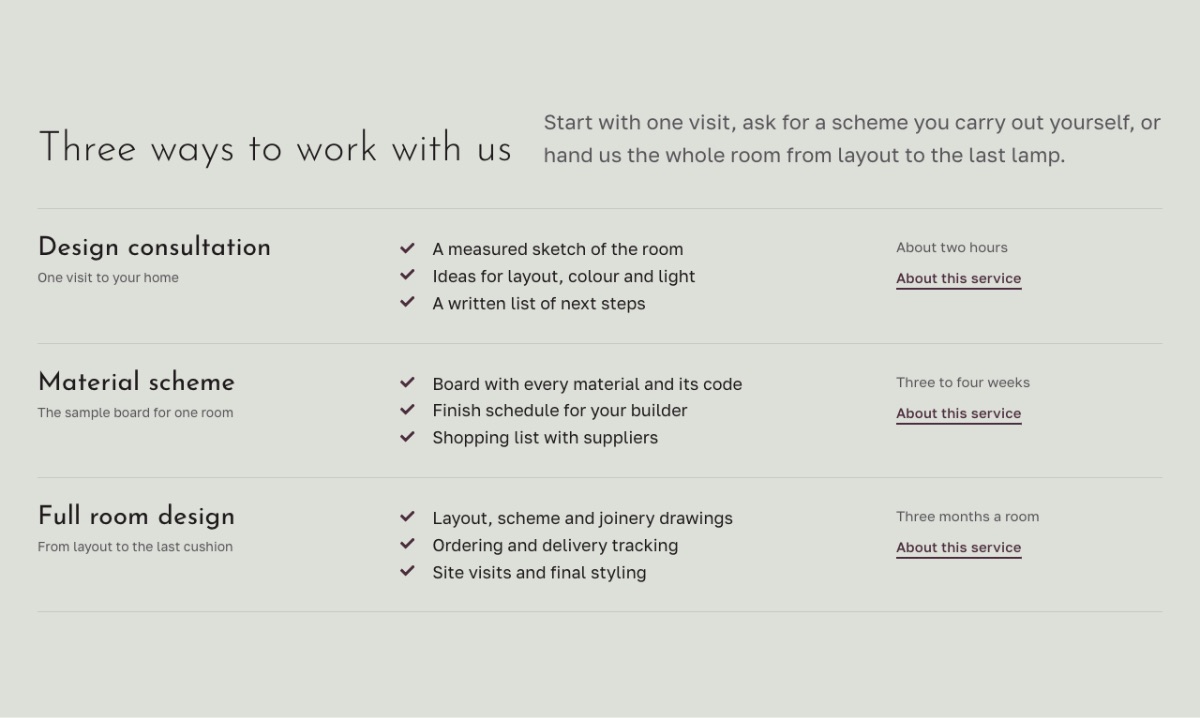Click the 'Three months a room' duration text

[967, 517]
